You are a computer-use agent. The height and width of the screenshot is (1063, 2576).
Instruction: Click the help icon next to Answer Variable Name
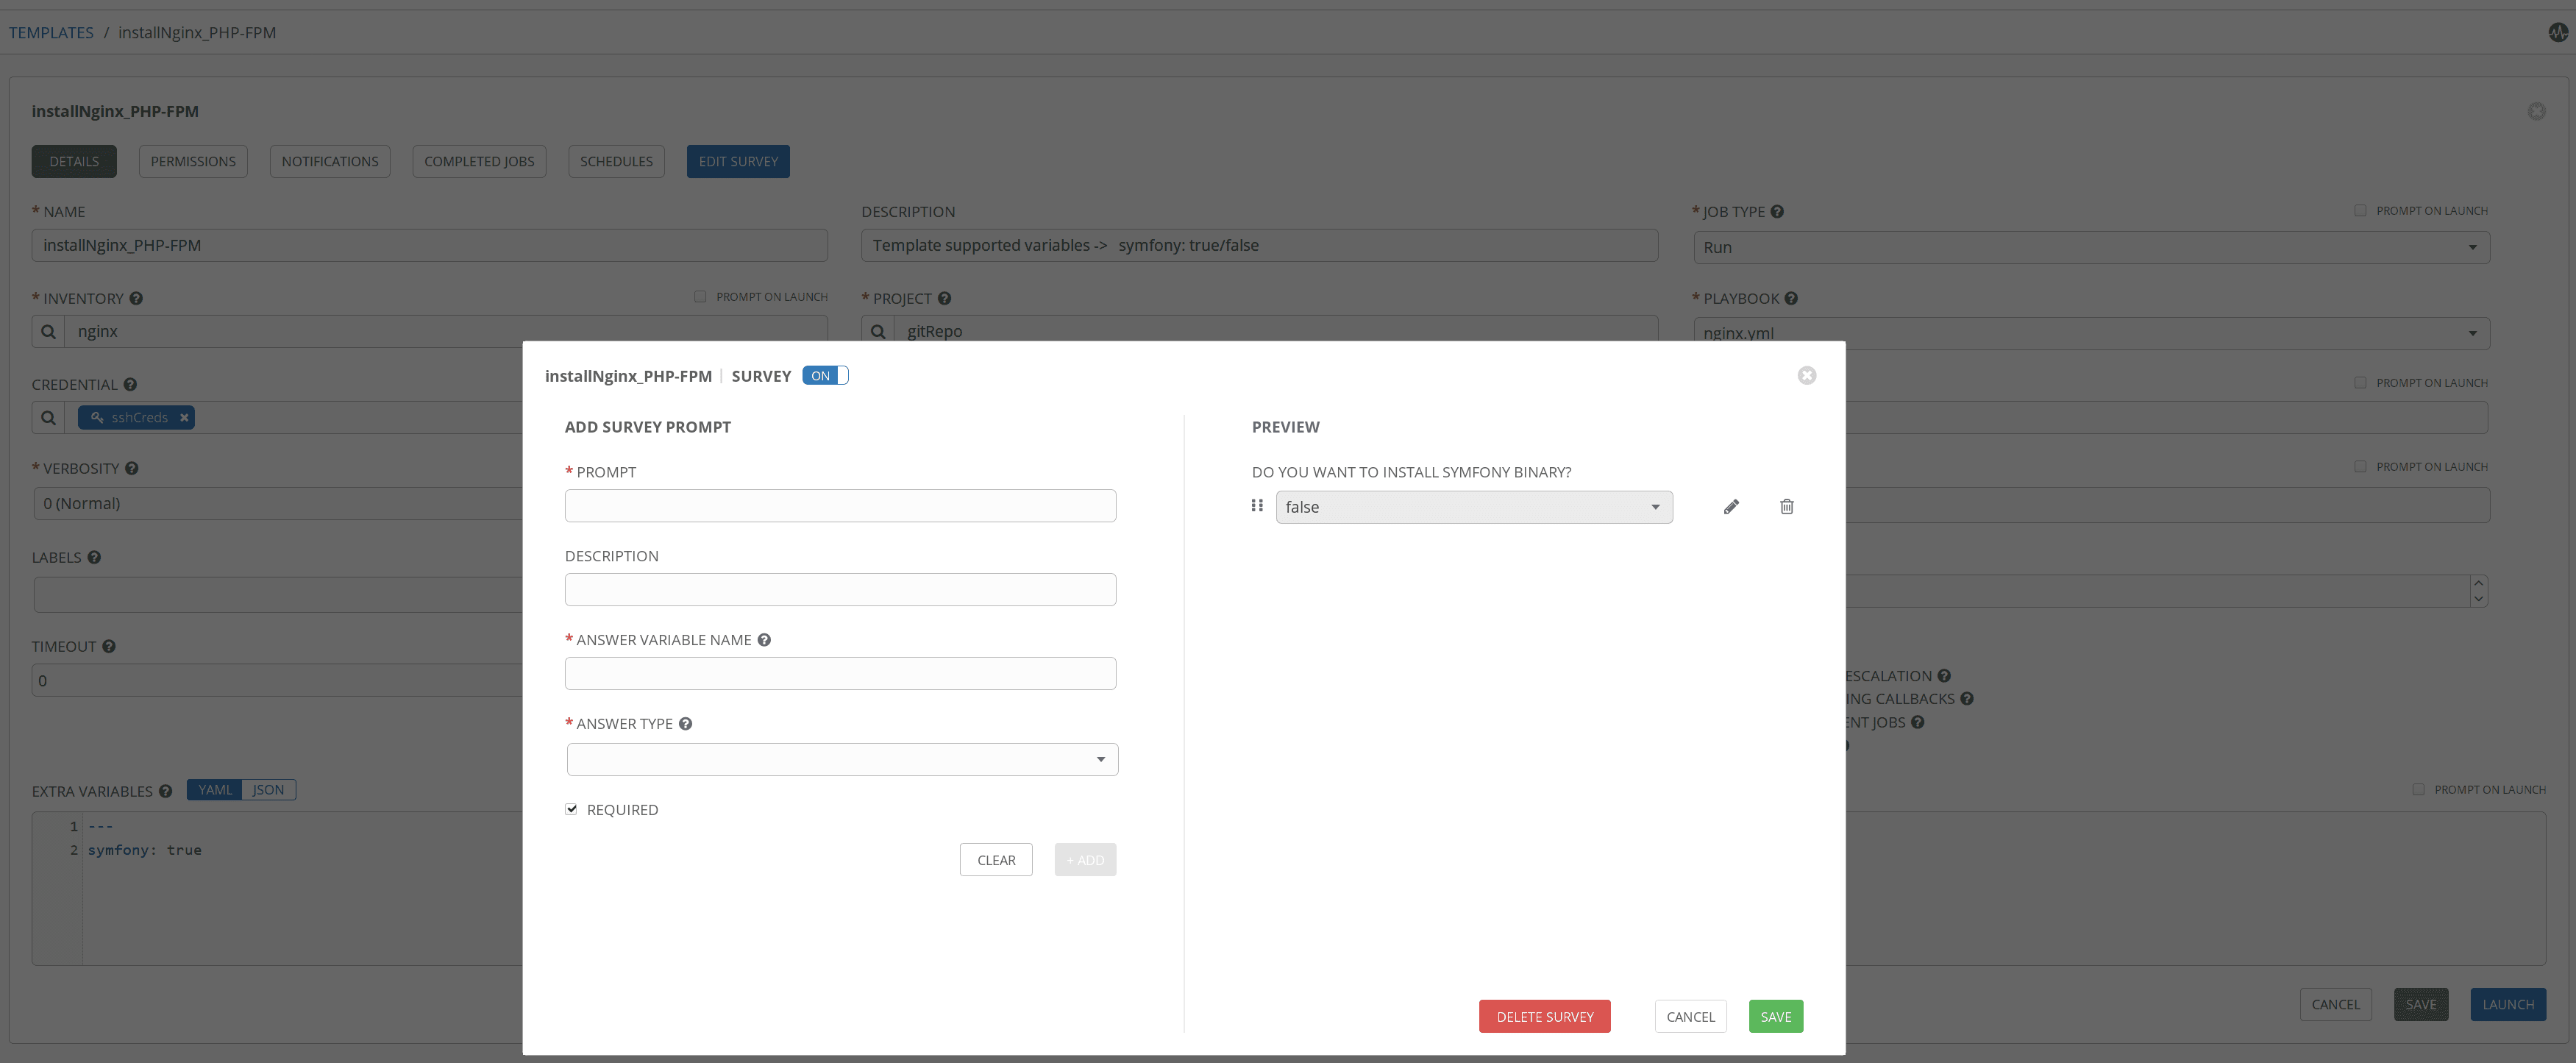pyautogui.click(x=764, y=640)
